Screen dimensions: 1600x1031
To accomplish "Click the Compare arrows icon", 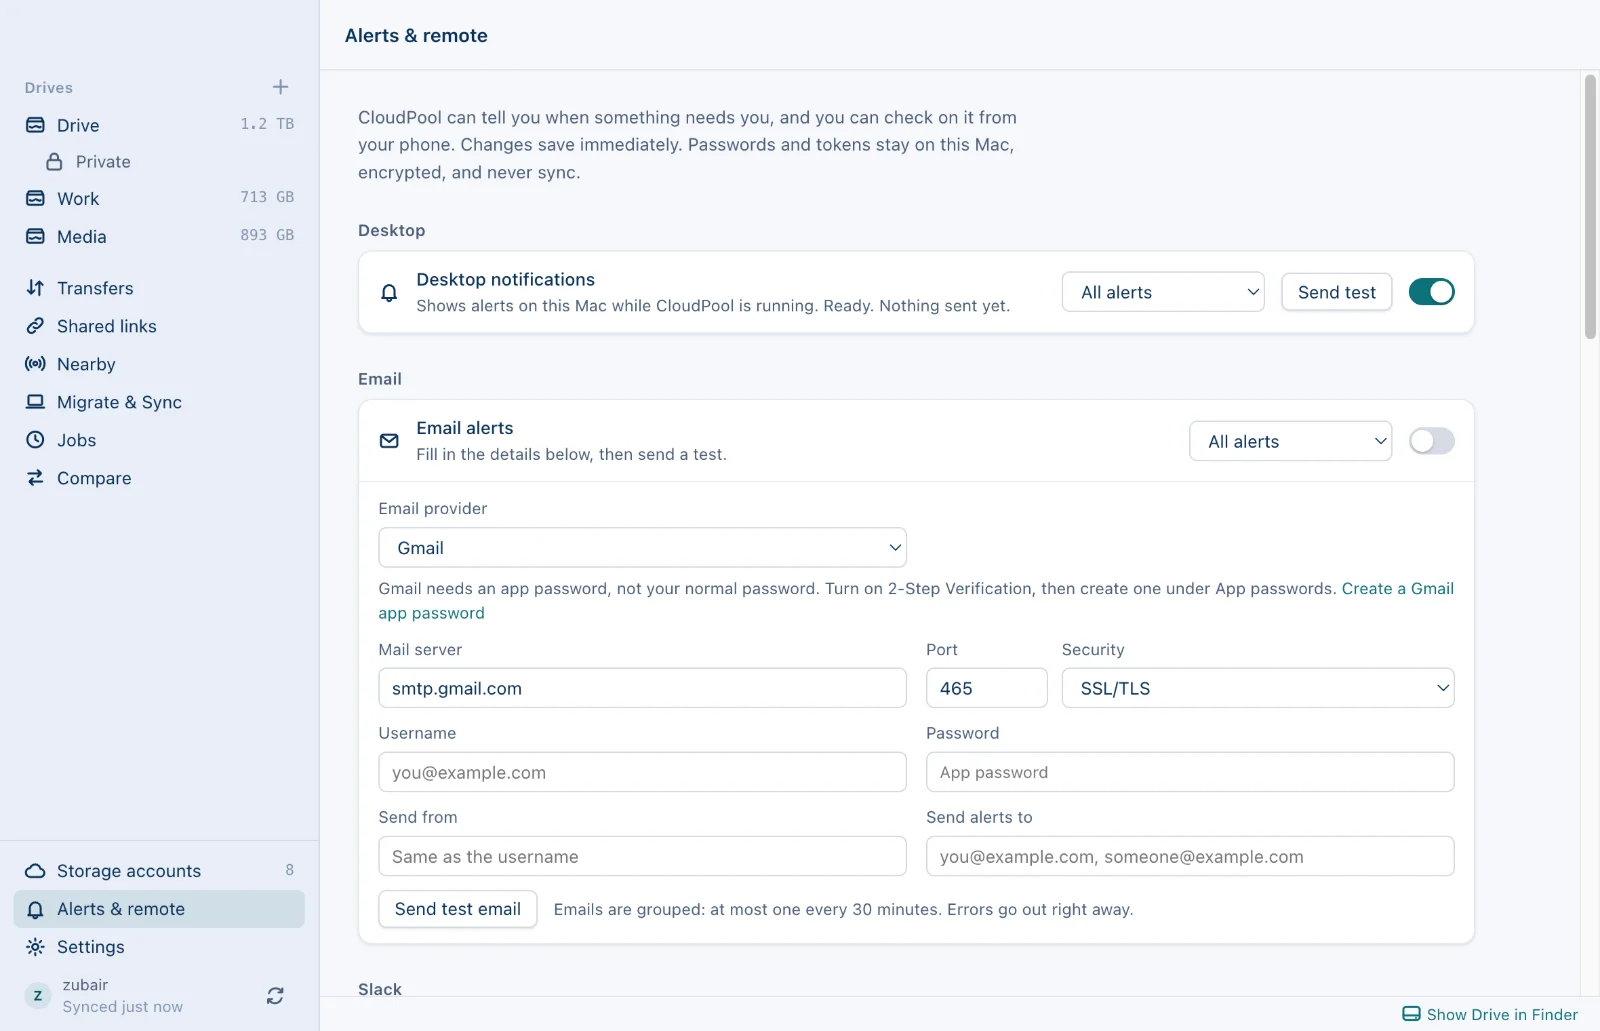I will [35, 478].
